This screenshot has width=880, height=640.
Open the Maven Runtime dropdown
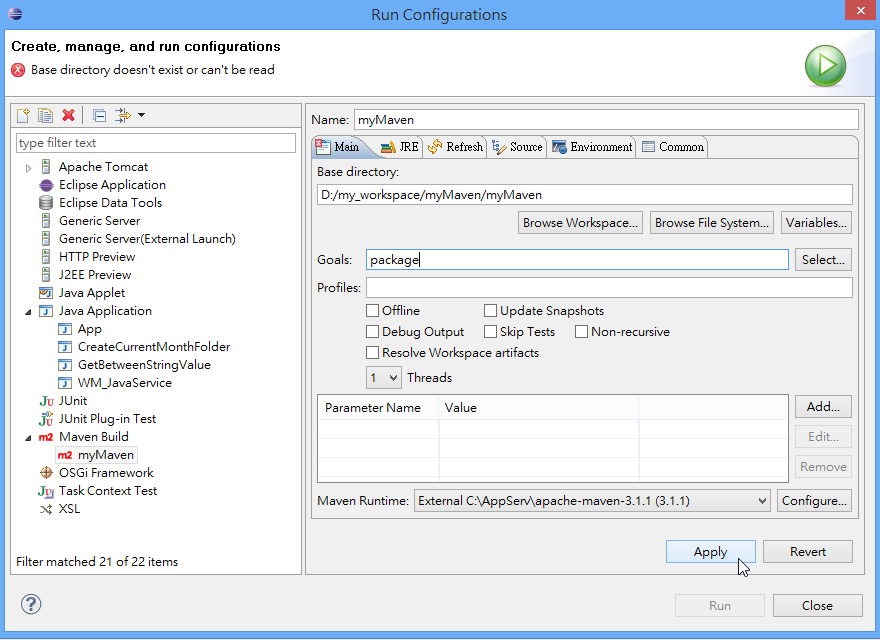(x=592, y=501)
